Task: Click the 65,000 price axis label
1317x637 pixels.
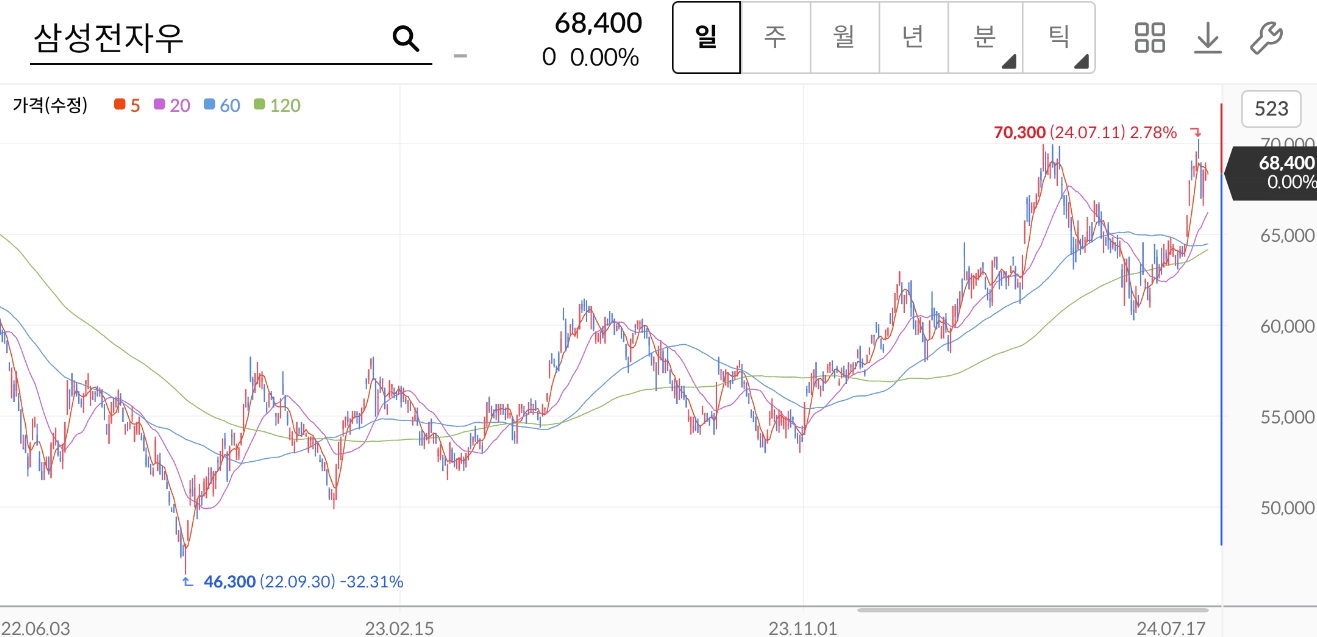Action: [1286, 236]
